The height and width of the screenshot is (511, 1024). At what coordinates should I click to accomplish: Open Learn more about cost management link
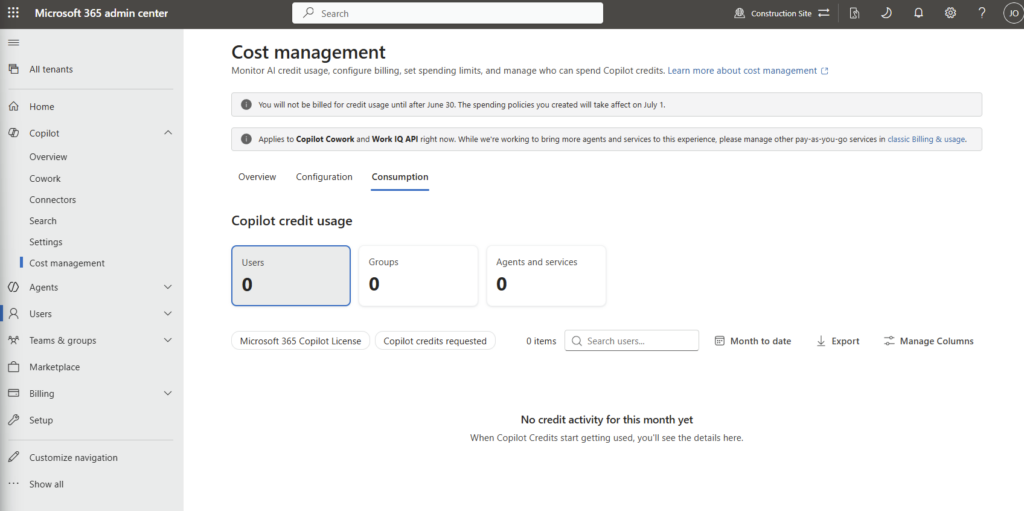[x=748, y=71]
